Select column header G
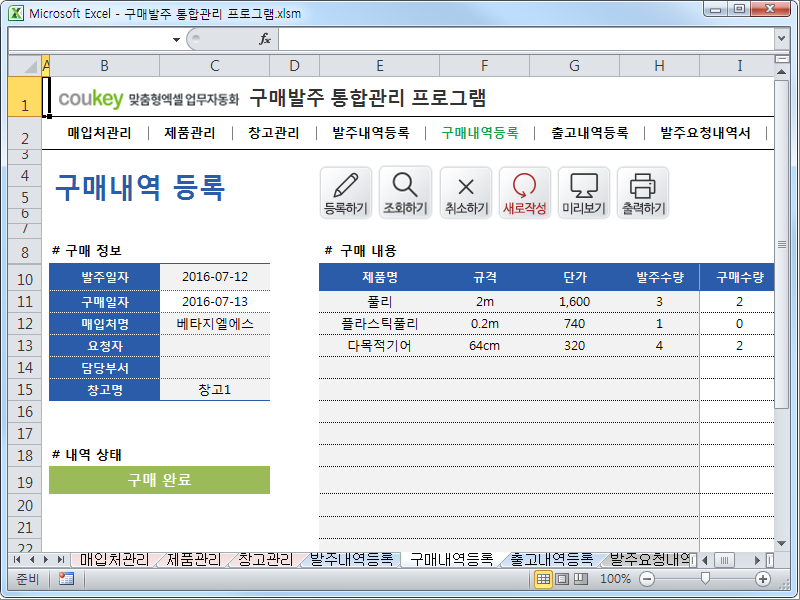 click(574, 66)
